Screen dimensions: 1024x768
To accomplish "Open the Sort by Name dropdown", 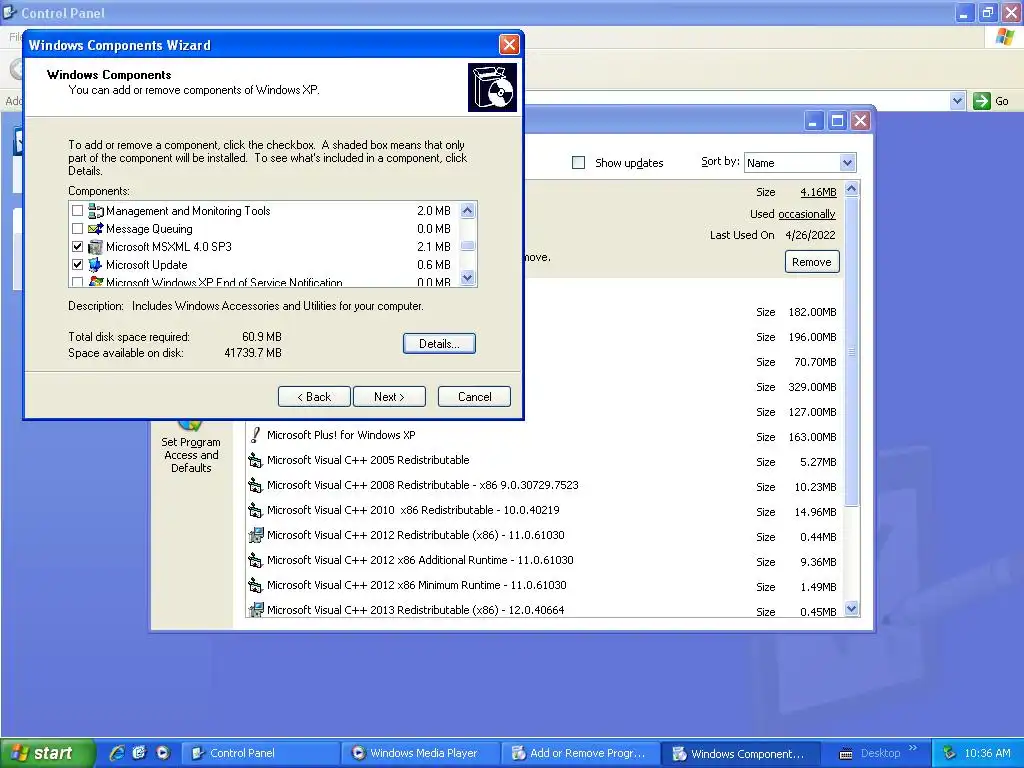I will pyautogui.click(x=847, y=163).
